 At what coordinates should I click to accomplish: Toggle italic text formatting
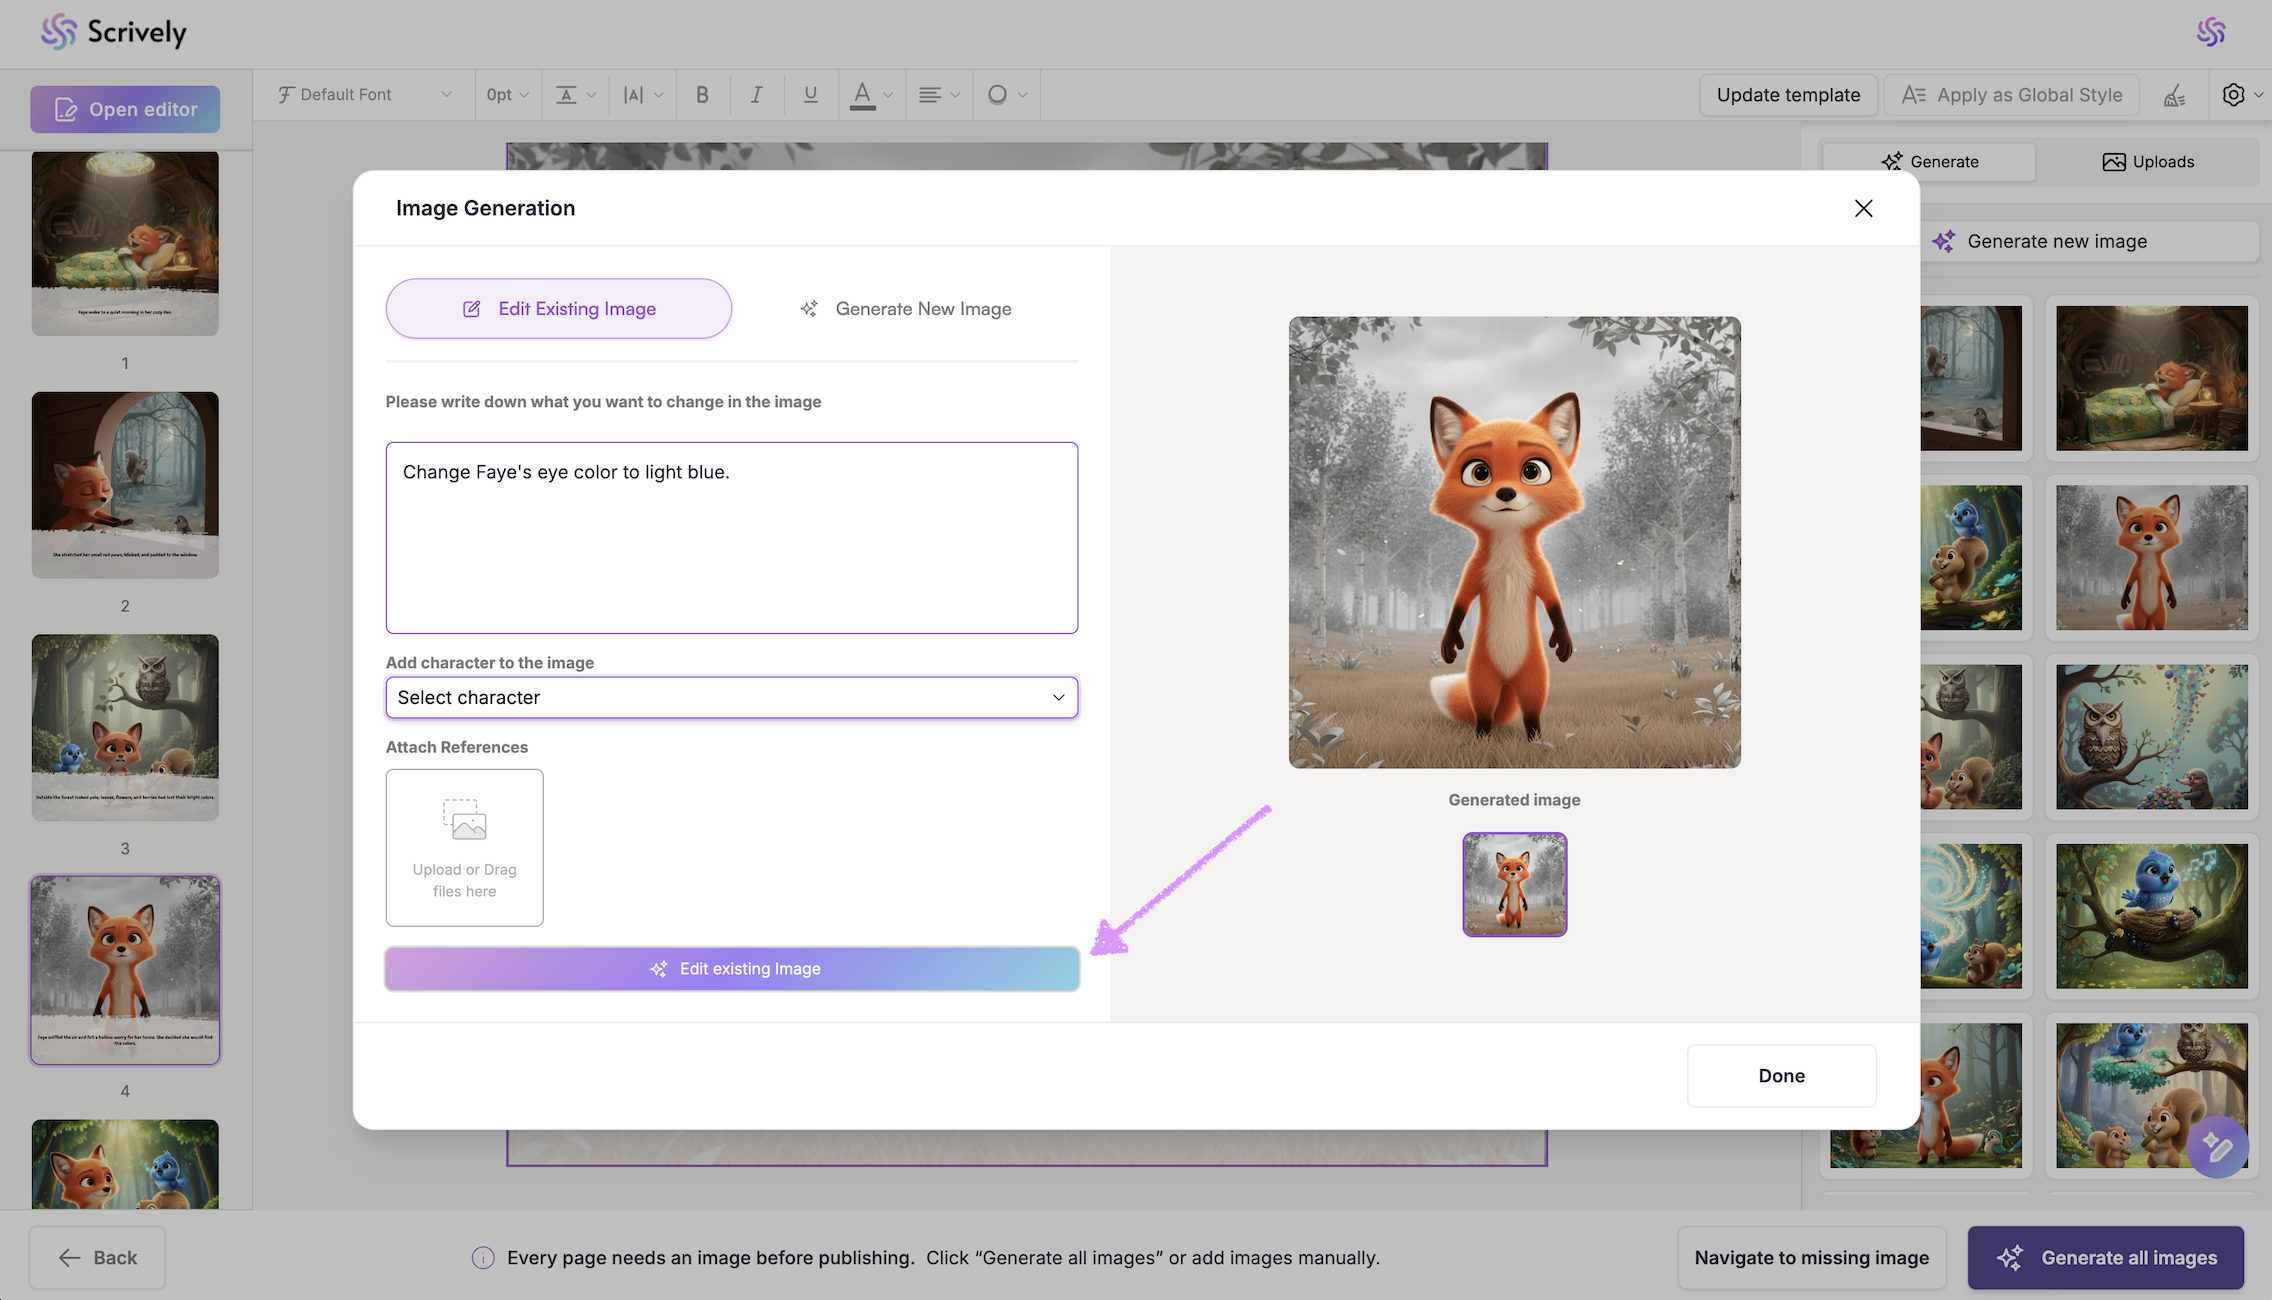coord(756,95)
